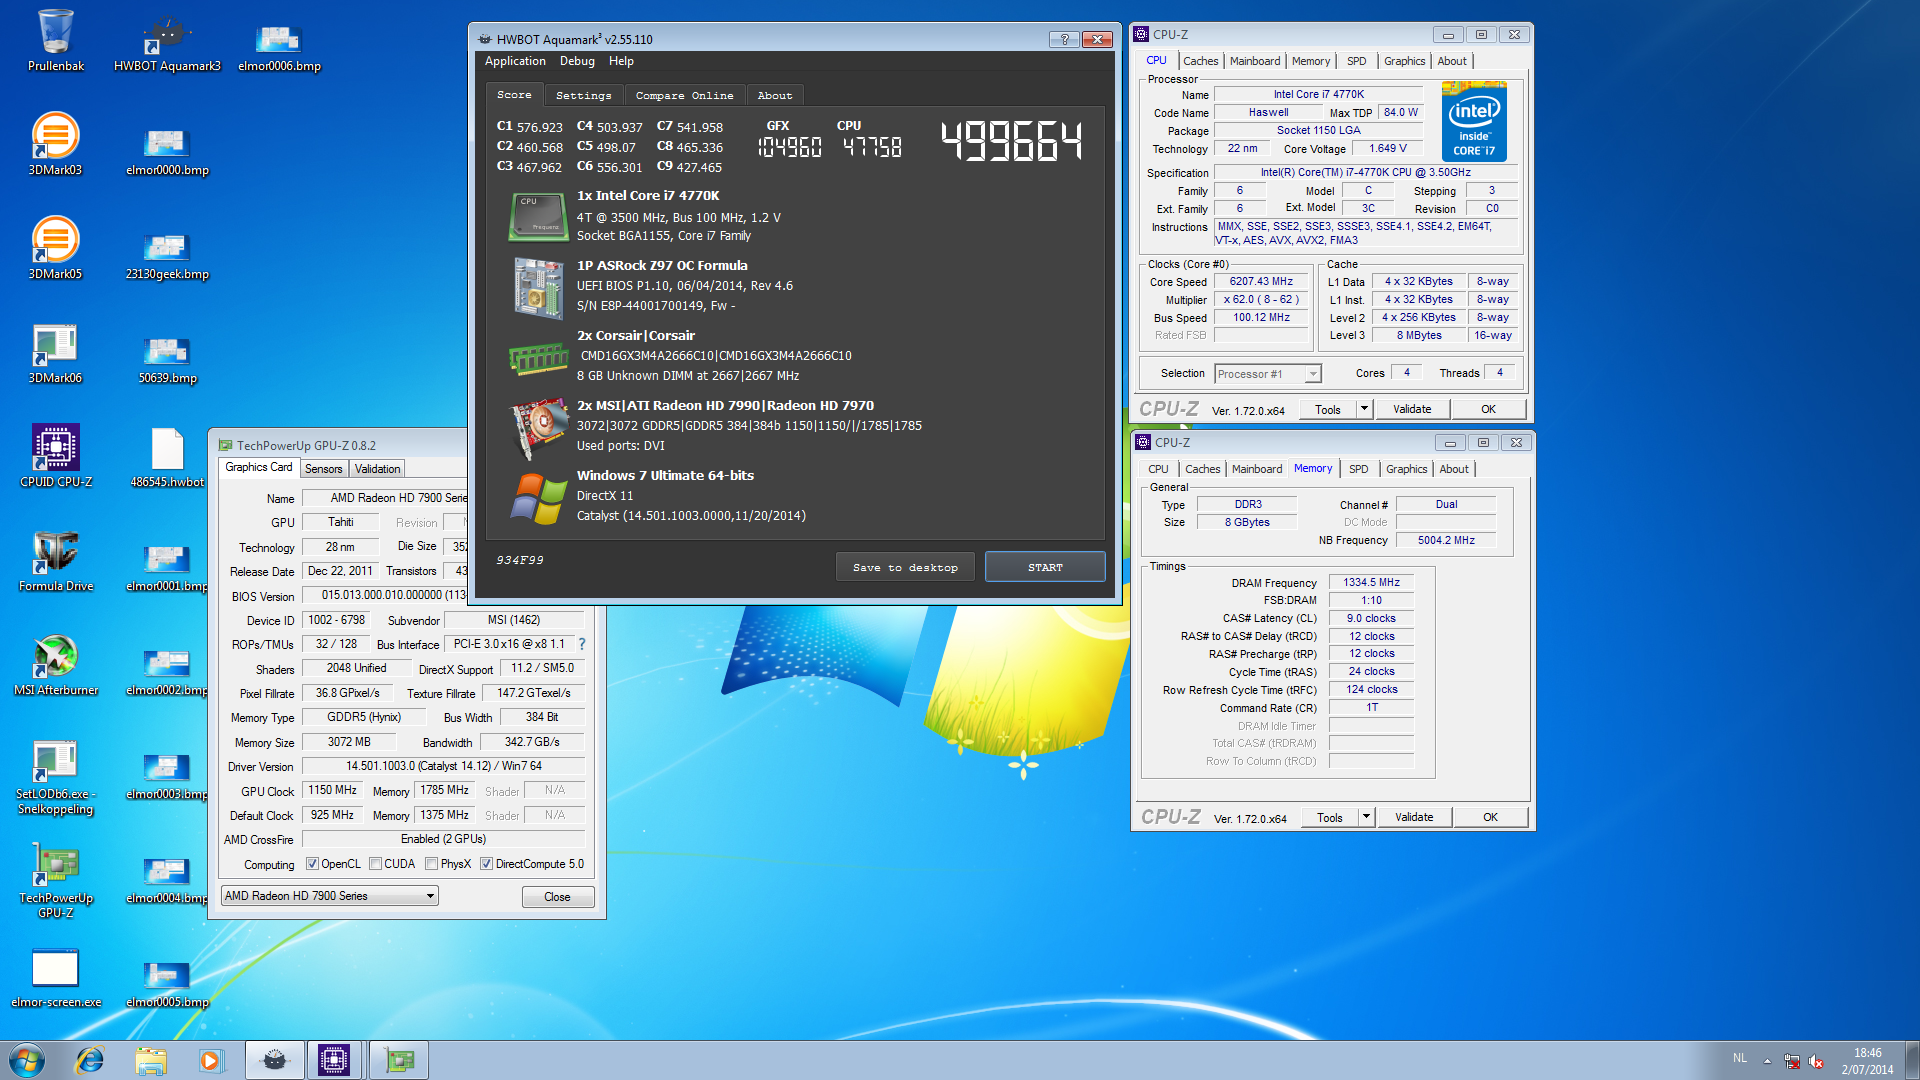
Task: Toggle the CUDA checkbox in GPU-Z
Action: [375, 864]
